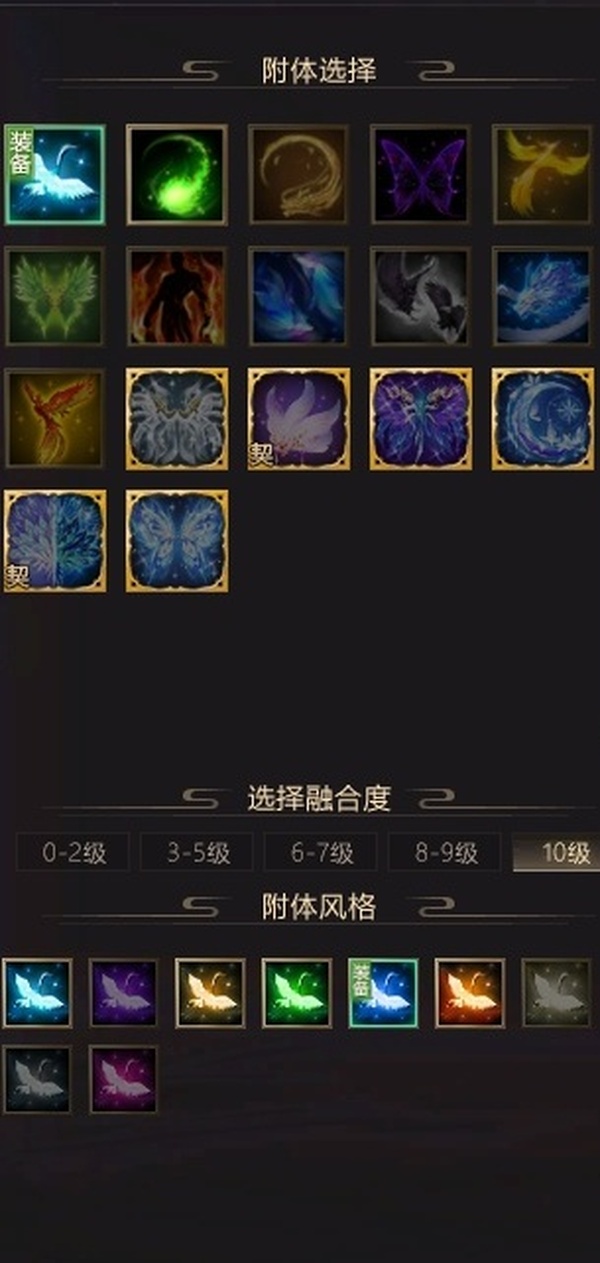This screenshot has height=1263, width=600.
Task: Select the green leafy wings spirit
Action: click(x=55, y=297)
